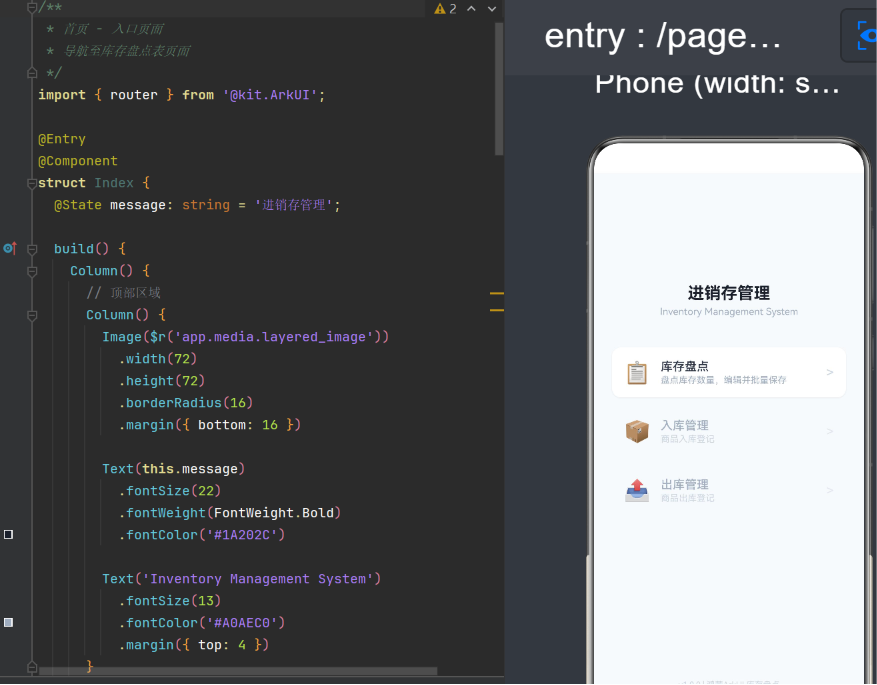The width and height of the screenshot is (877, 685).
Task: Click the '@kit.ArkUI' string in import line
Action: (270, 95)
